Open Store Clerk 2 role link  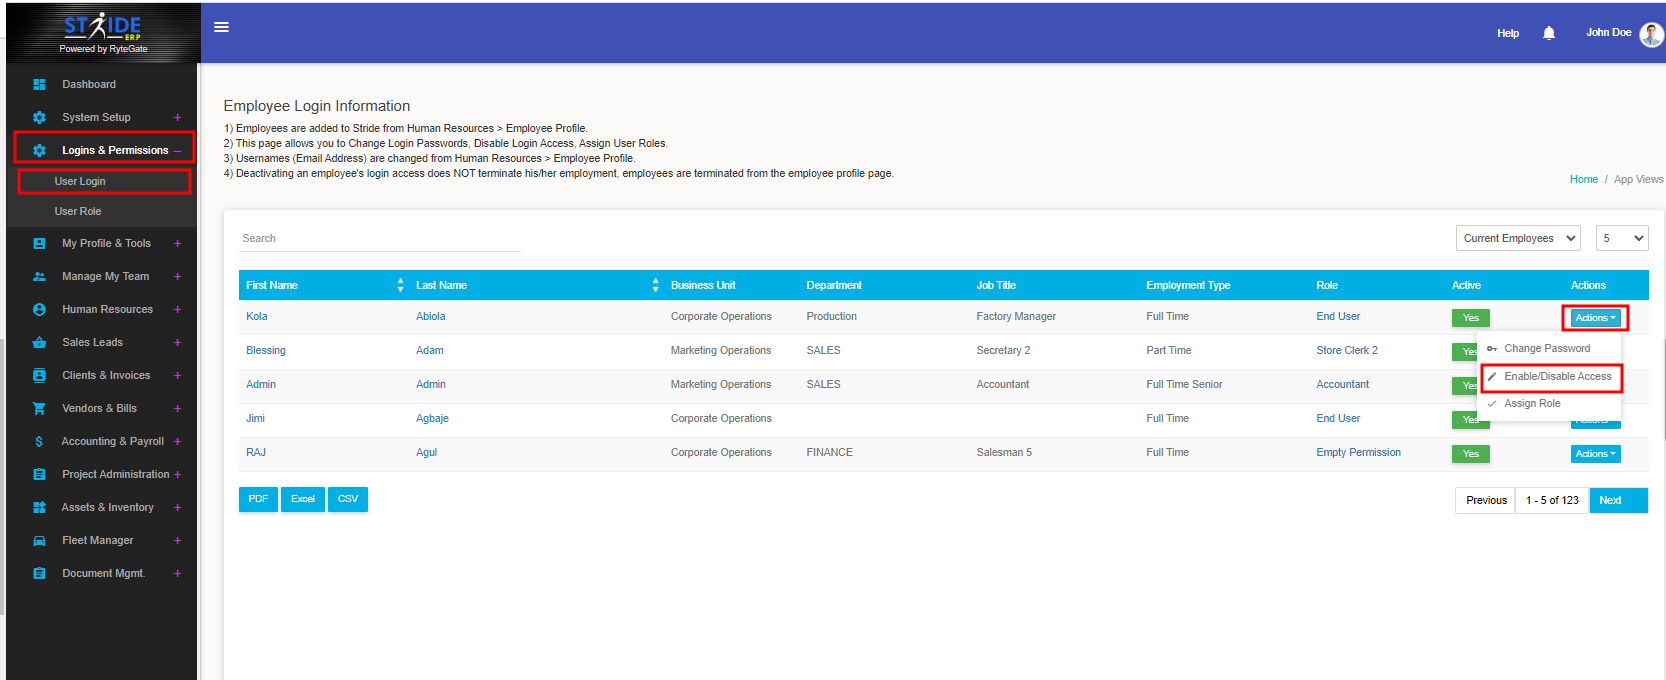point(1347,351)
